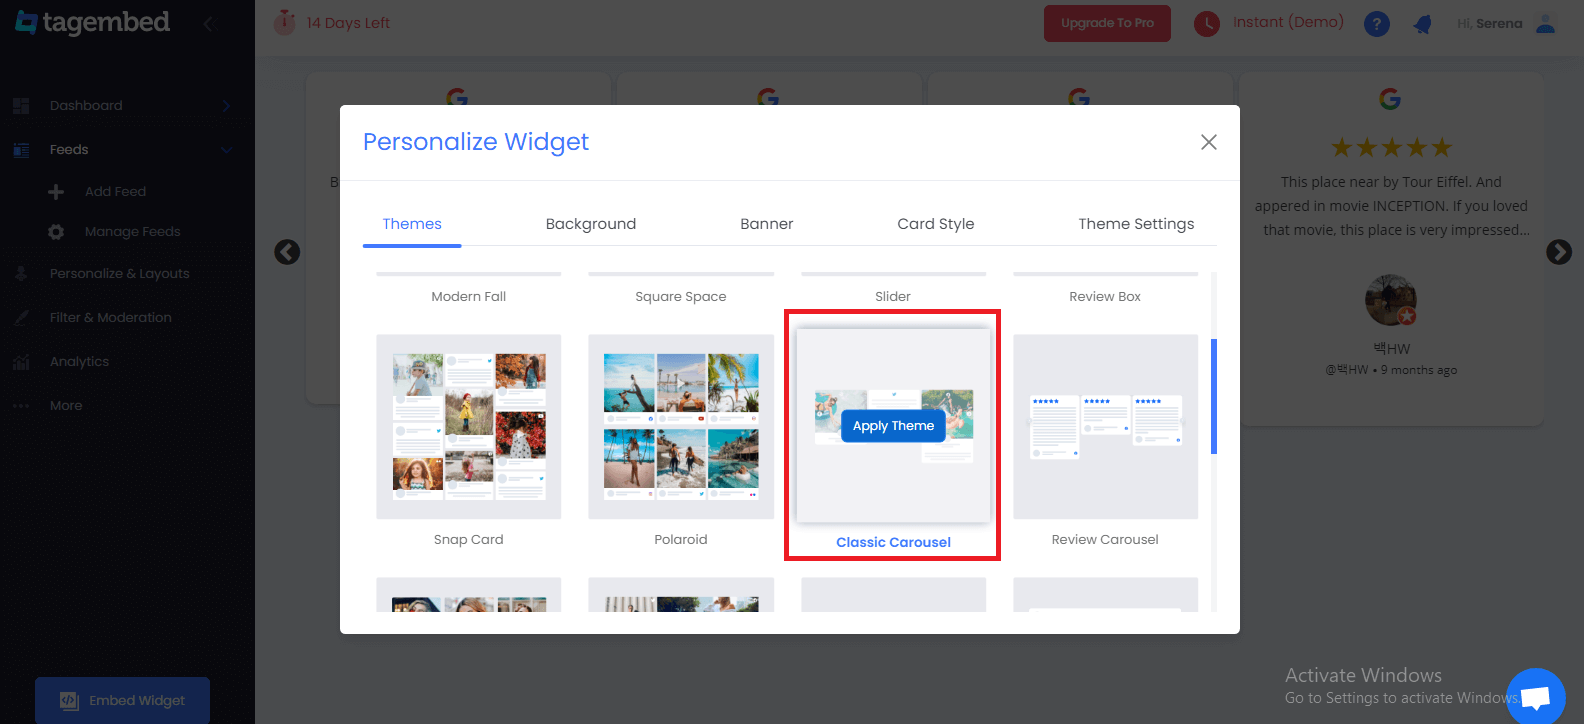Open Add Feed in the sidebar
The width and height of the screenshot is (1584, 724).
(x=115, y=192)
